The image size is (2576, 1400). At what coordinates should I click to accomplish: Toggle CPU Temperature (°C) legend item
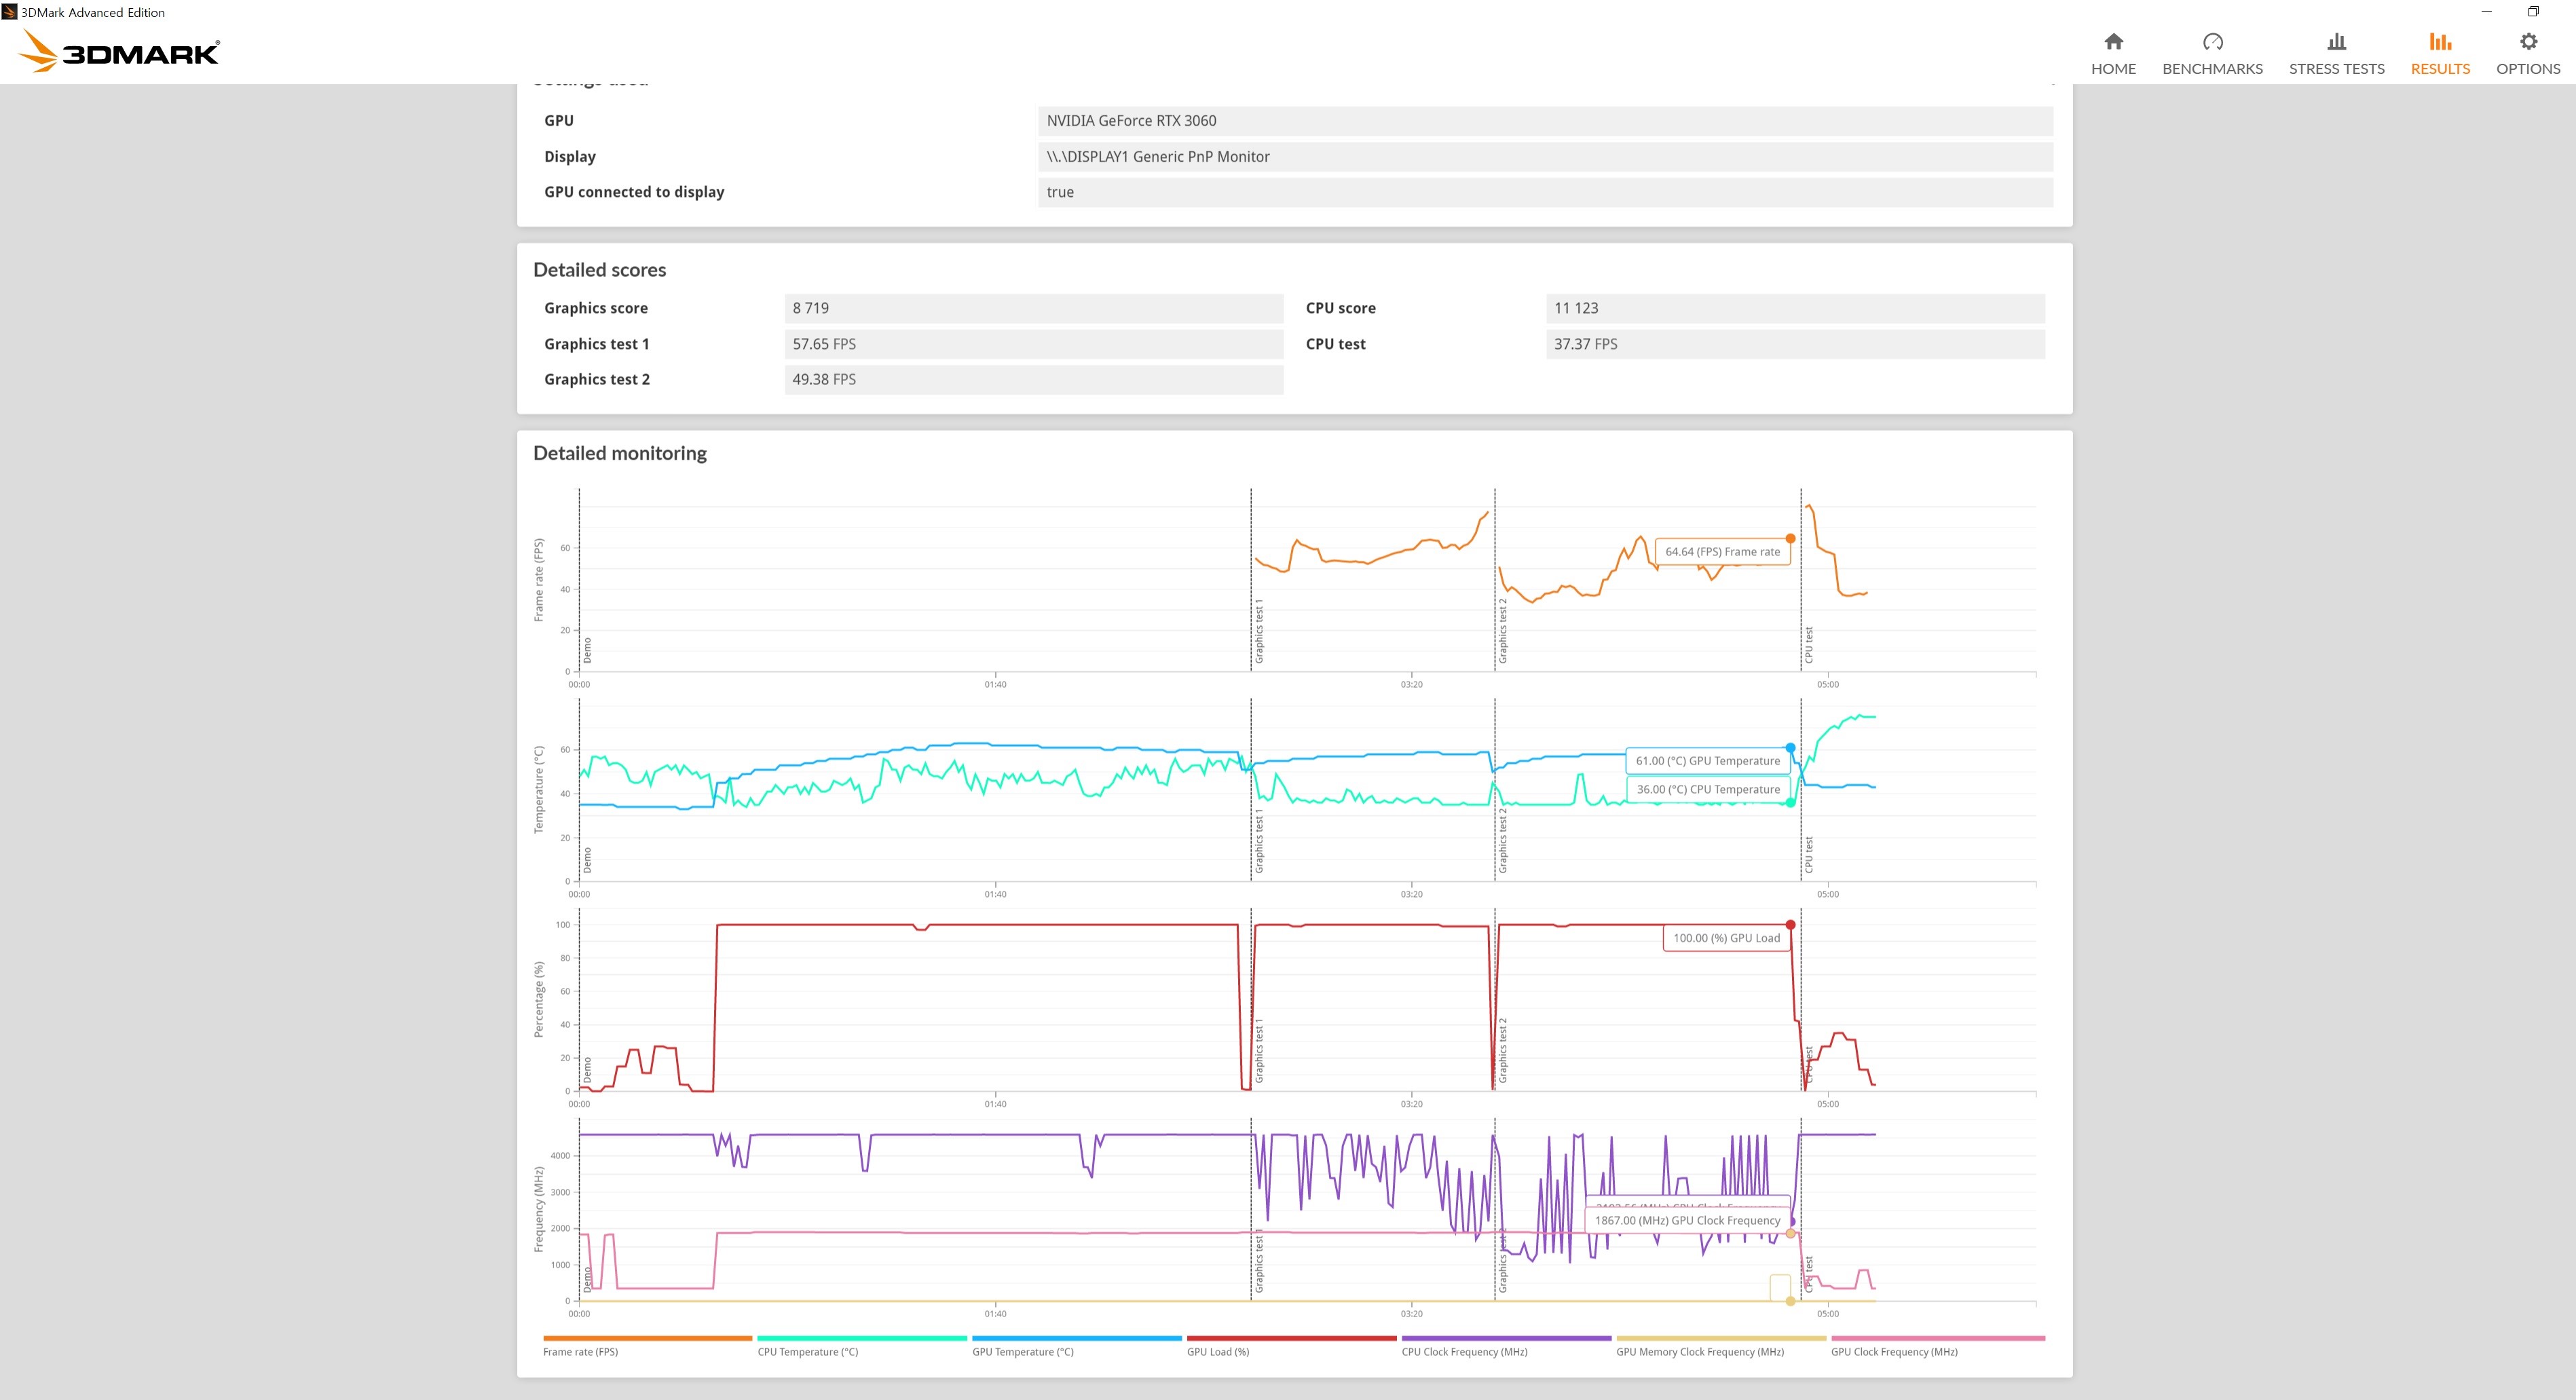(862, 1346)
